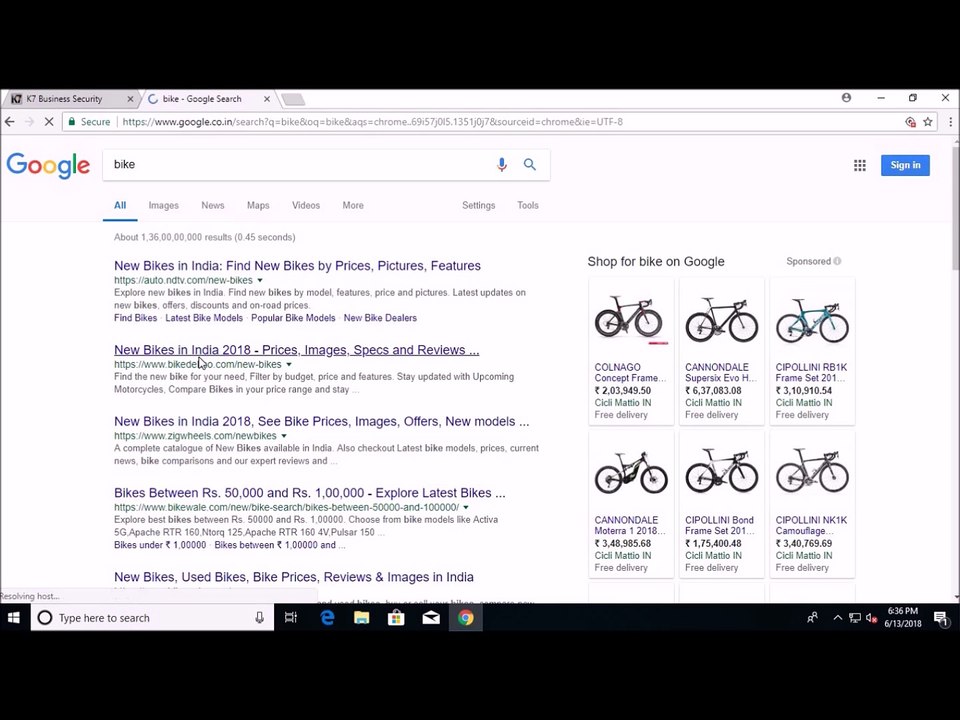
Task: Click Chrome back arrow
Action: (10, 122)
